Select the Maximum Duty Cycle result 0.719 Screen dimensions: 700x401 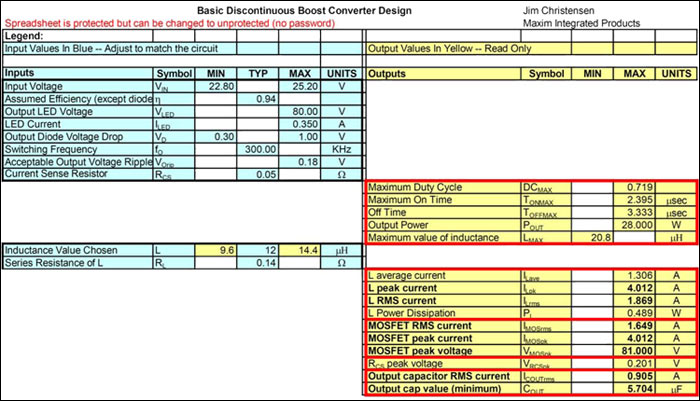click(x=630, y=187)
